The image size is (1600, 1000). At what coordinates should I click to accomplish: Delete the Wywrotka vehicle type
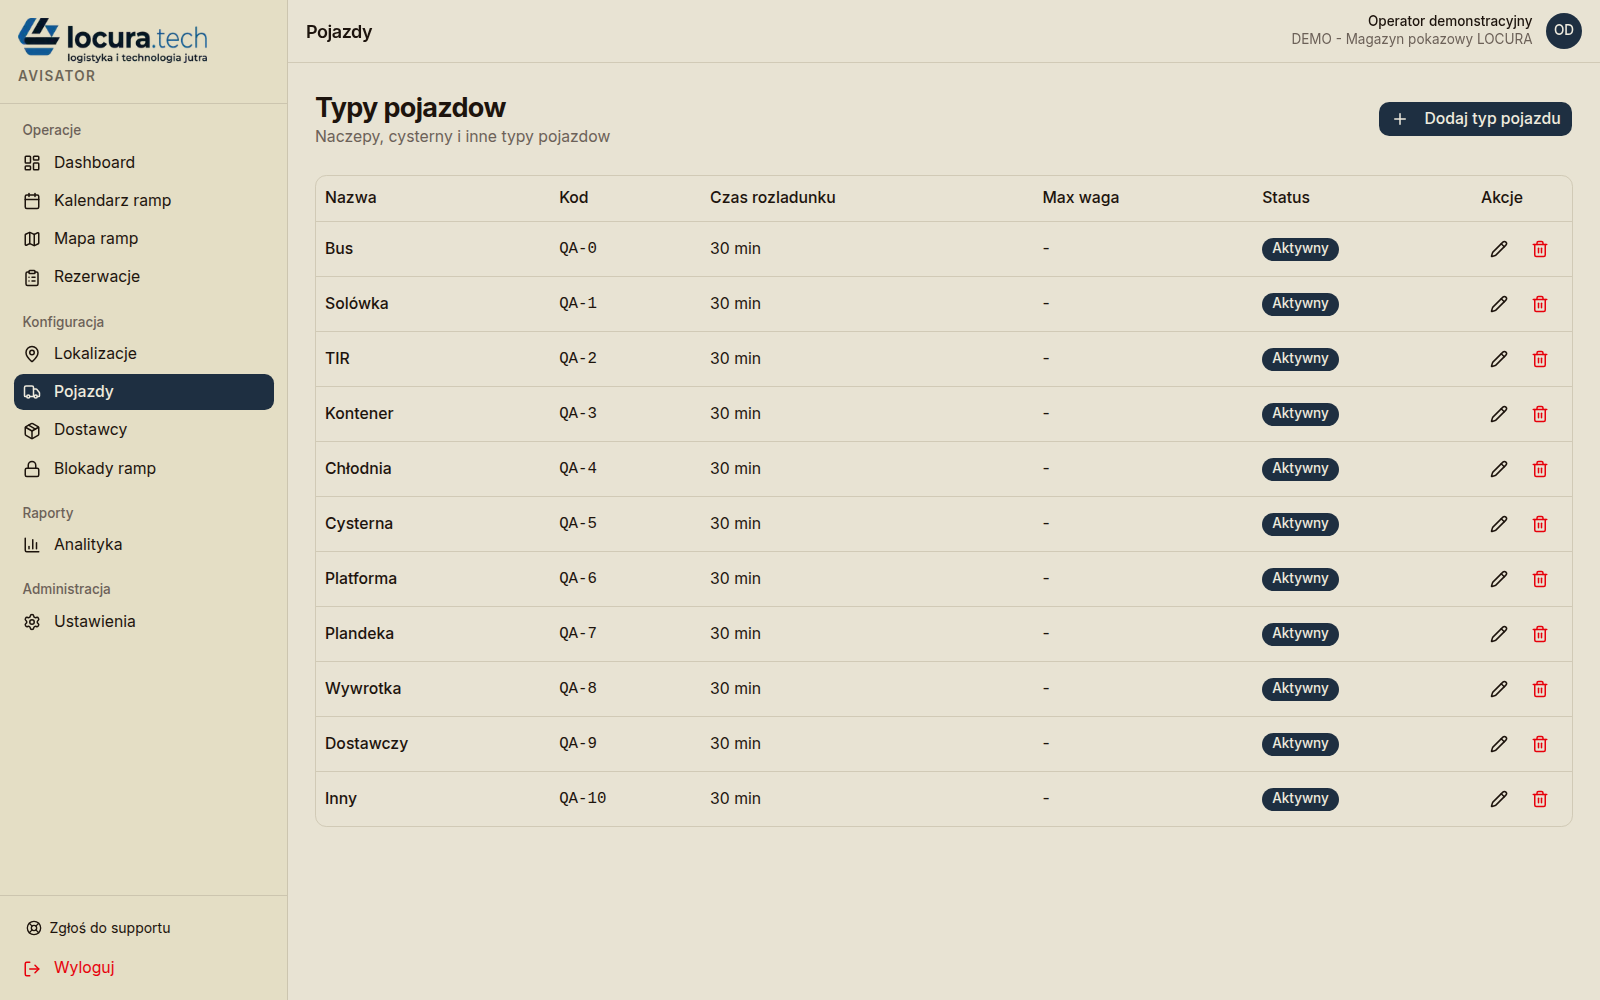[1540, 689]
